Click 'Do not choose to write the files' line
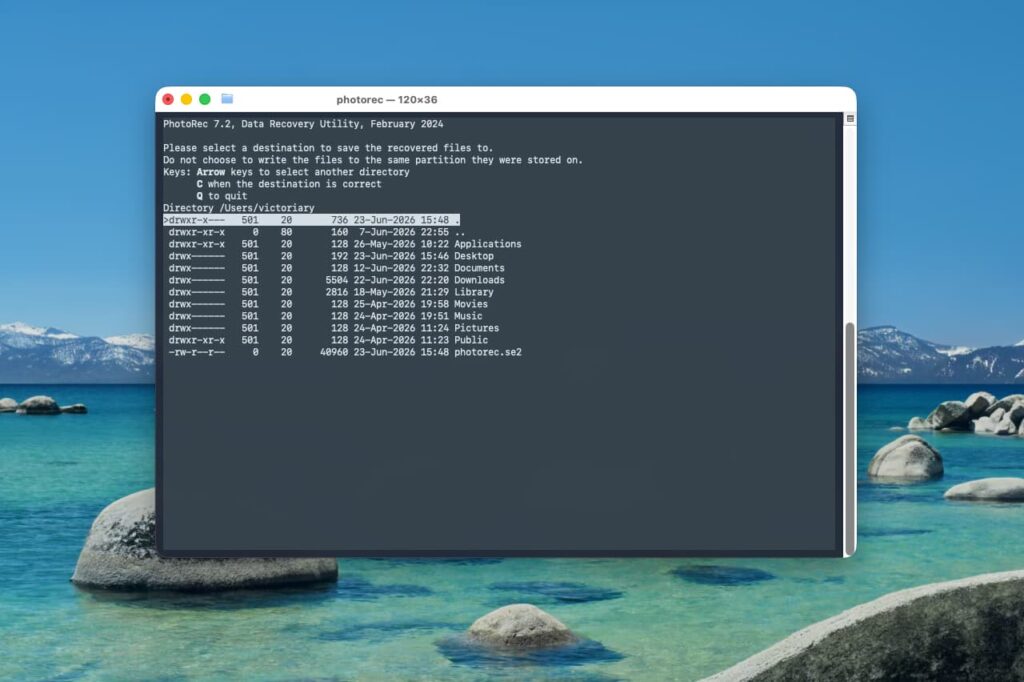 (372, 160)
